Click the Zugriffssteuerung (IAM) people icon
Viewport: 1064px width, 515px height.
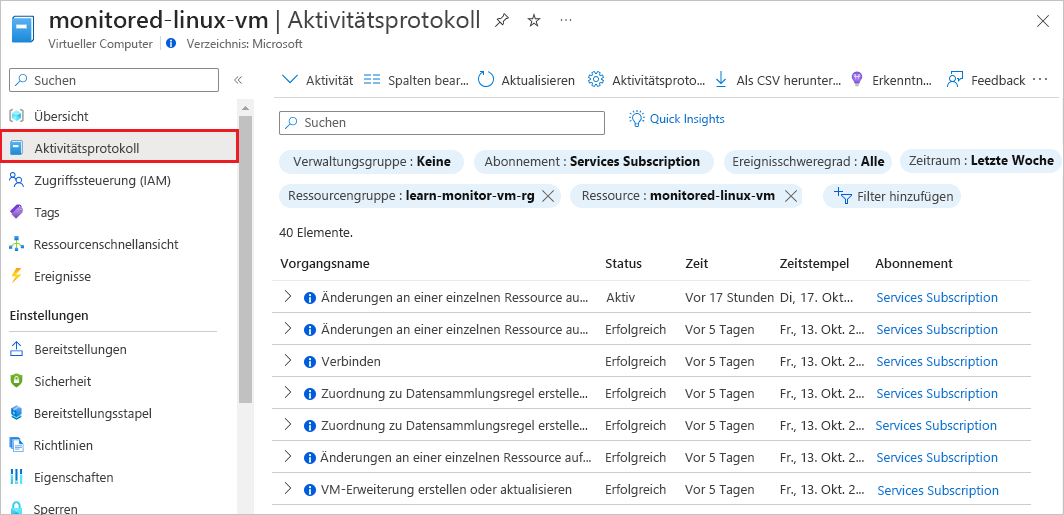pos(17,180)
